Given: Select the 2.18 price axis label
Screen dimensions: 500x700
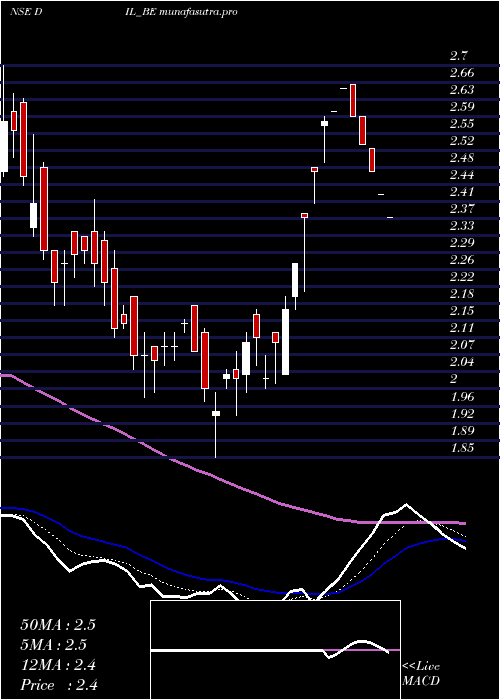Looking at the screenshot, I should pos(462,294).
